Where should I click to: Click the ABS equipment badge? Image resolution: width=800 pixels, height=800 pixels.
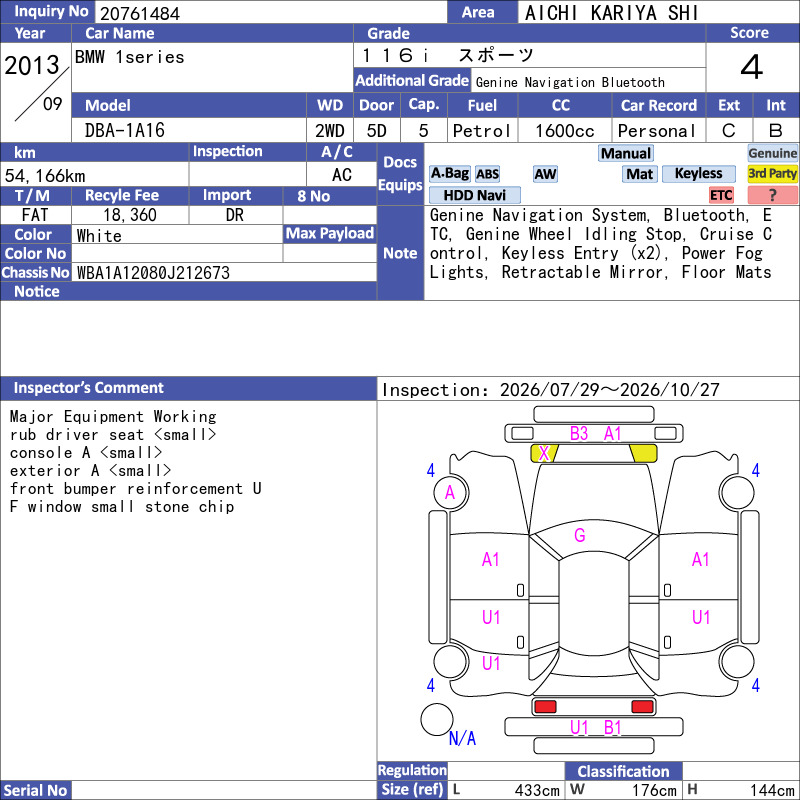pyautogui.click(x=487, y=174)
